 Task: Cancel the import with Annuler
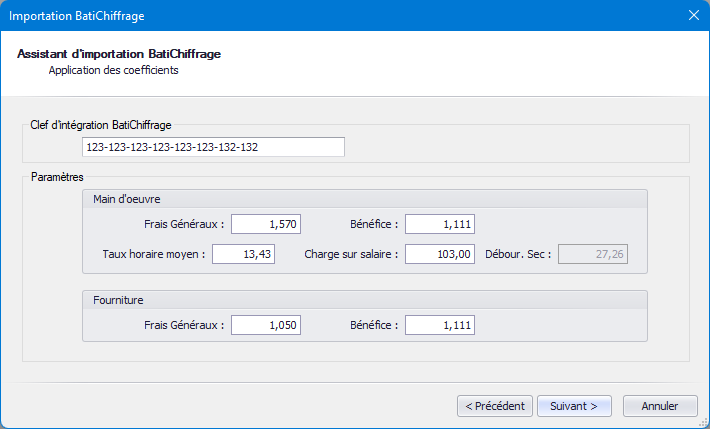coord(660,406)
